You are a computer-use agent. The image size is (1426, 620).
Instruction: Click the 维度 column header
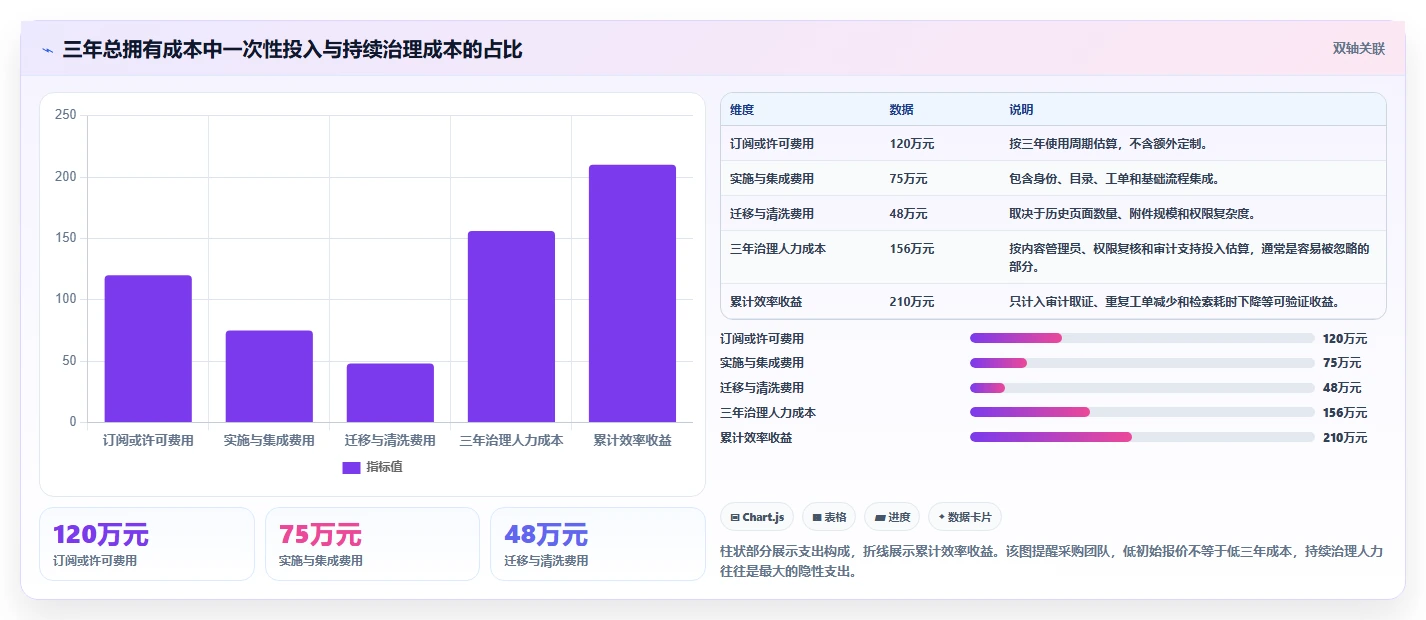click(x=742, y=110)
